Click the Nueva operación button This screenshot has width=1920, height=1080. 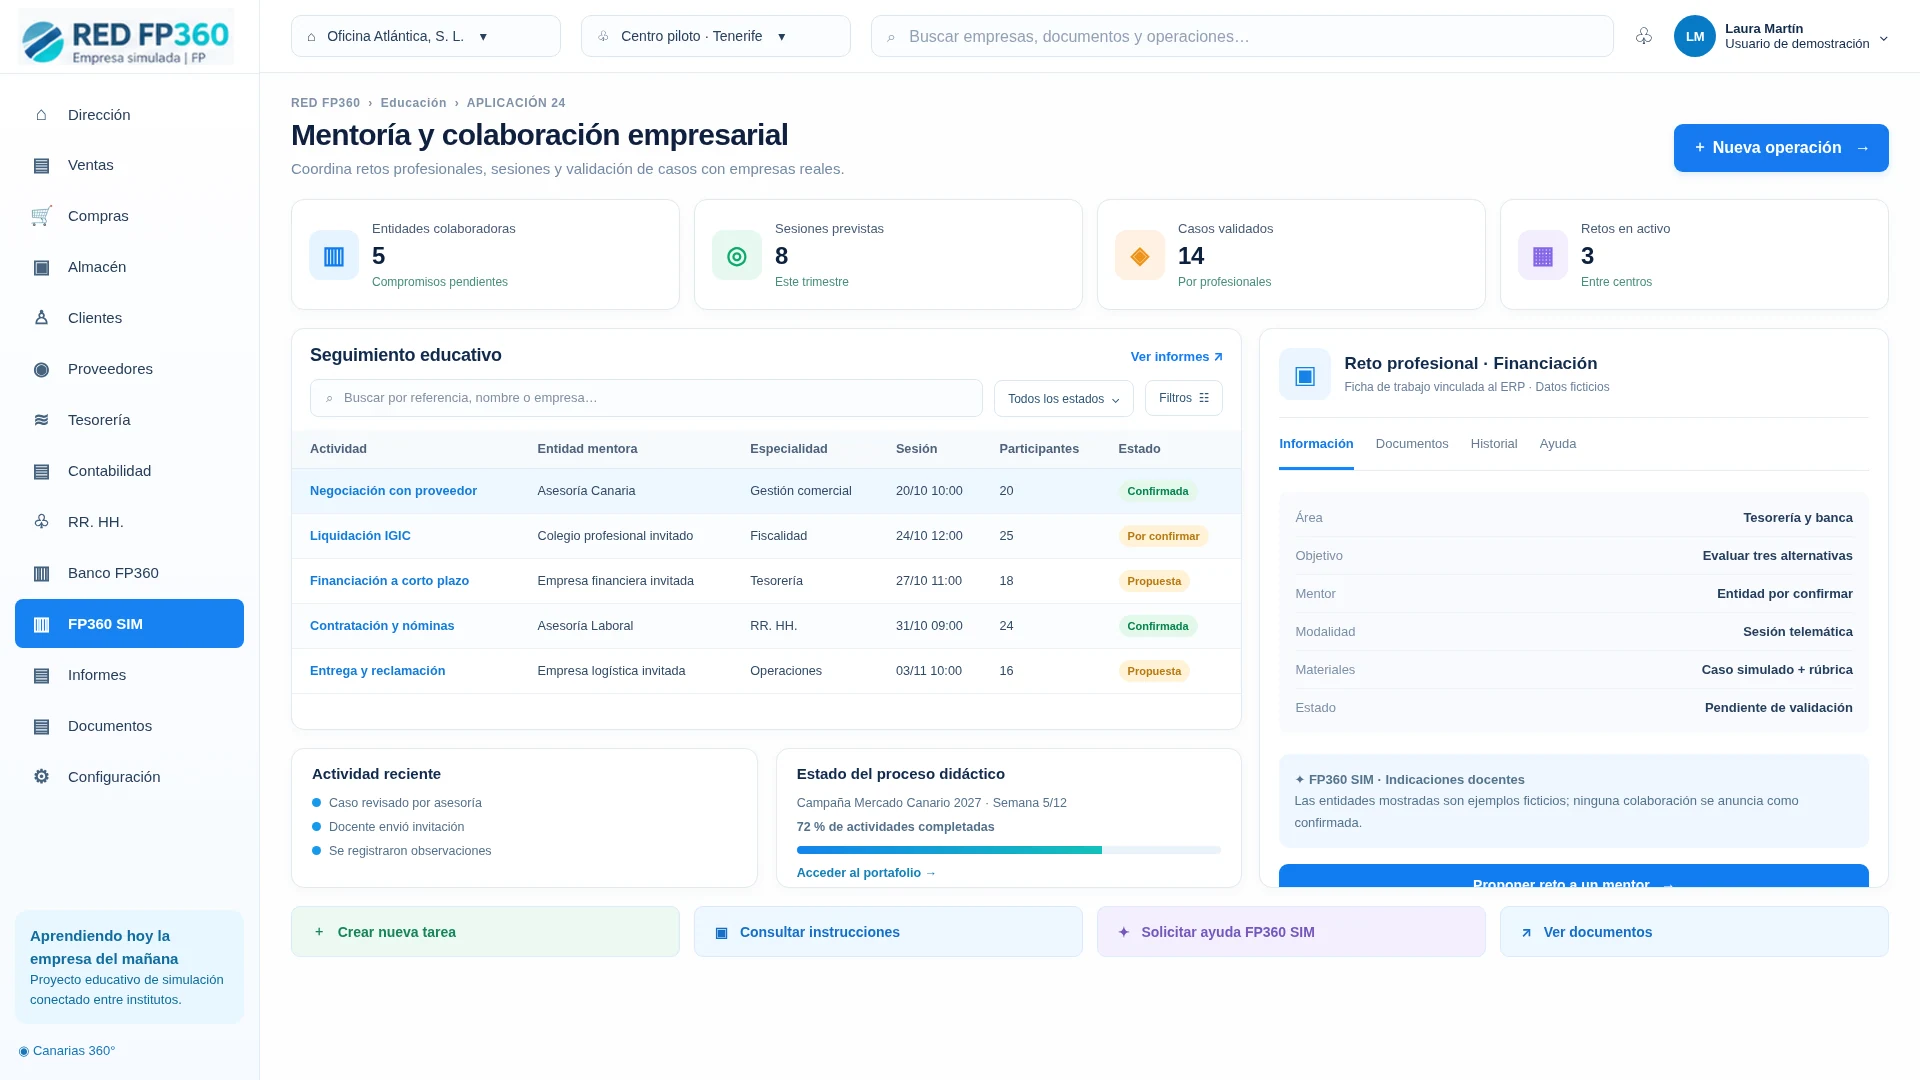(1781, 148)
